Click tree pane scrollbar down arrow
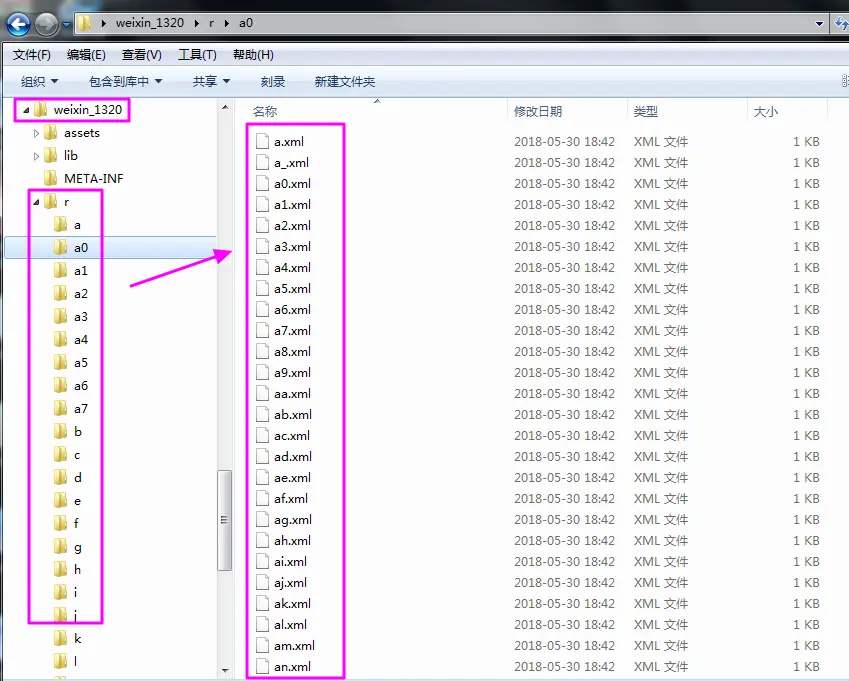The image size is (849, 681). [225, 671]
